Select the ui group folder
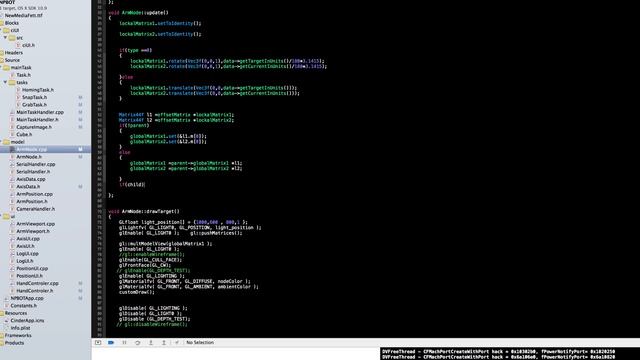This screenshot has width=640, height=360. pos(13,216)
